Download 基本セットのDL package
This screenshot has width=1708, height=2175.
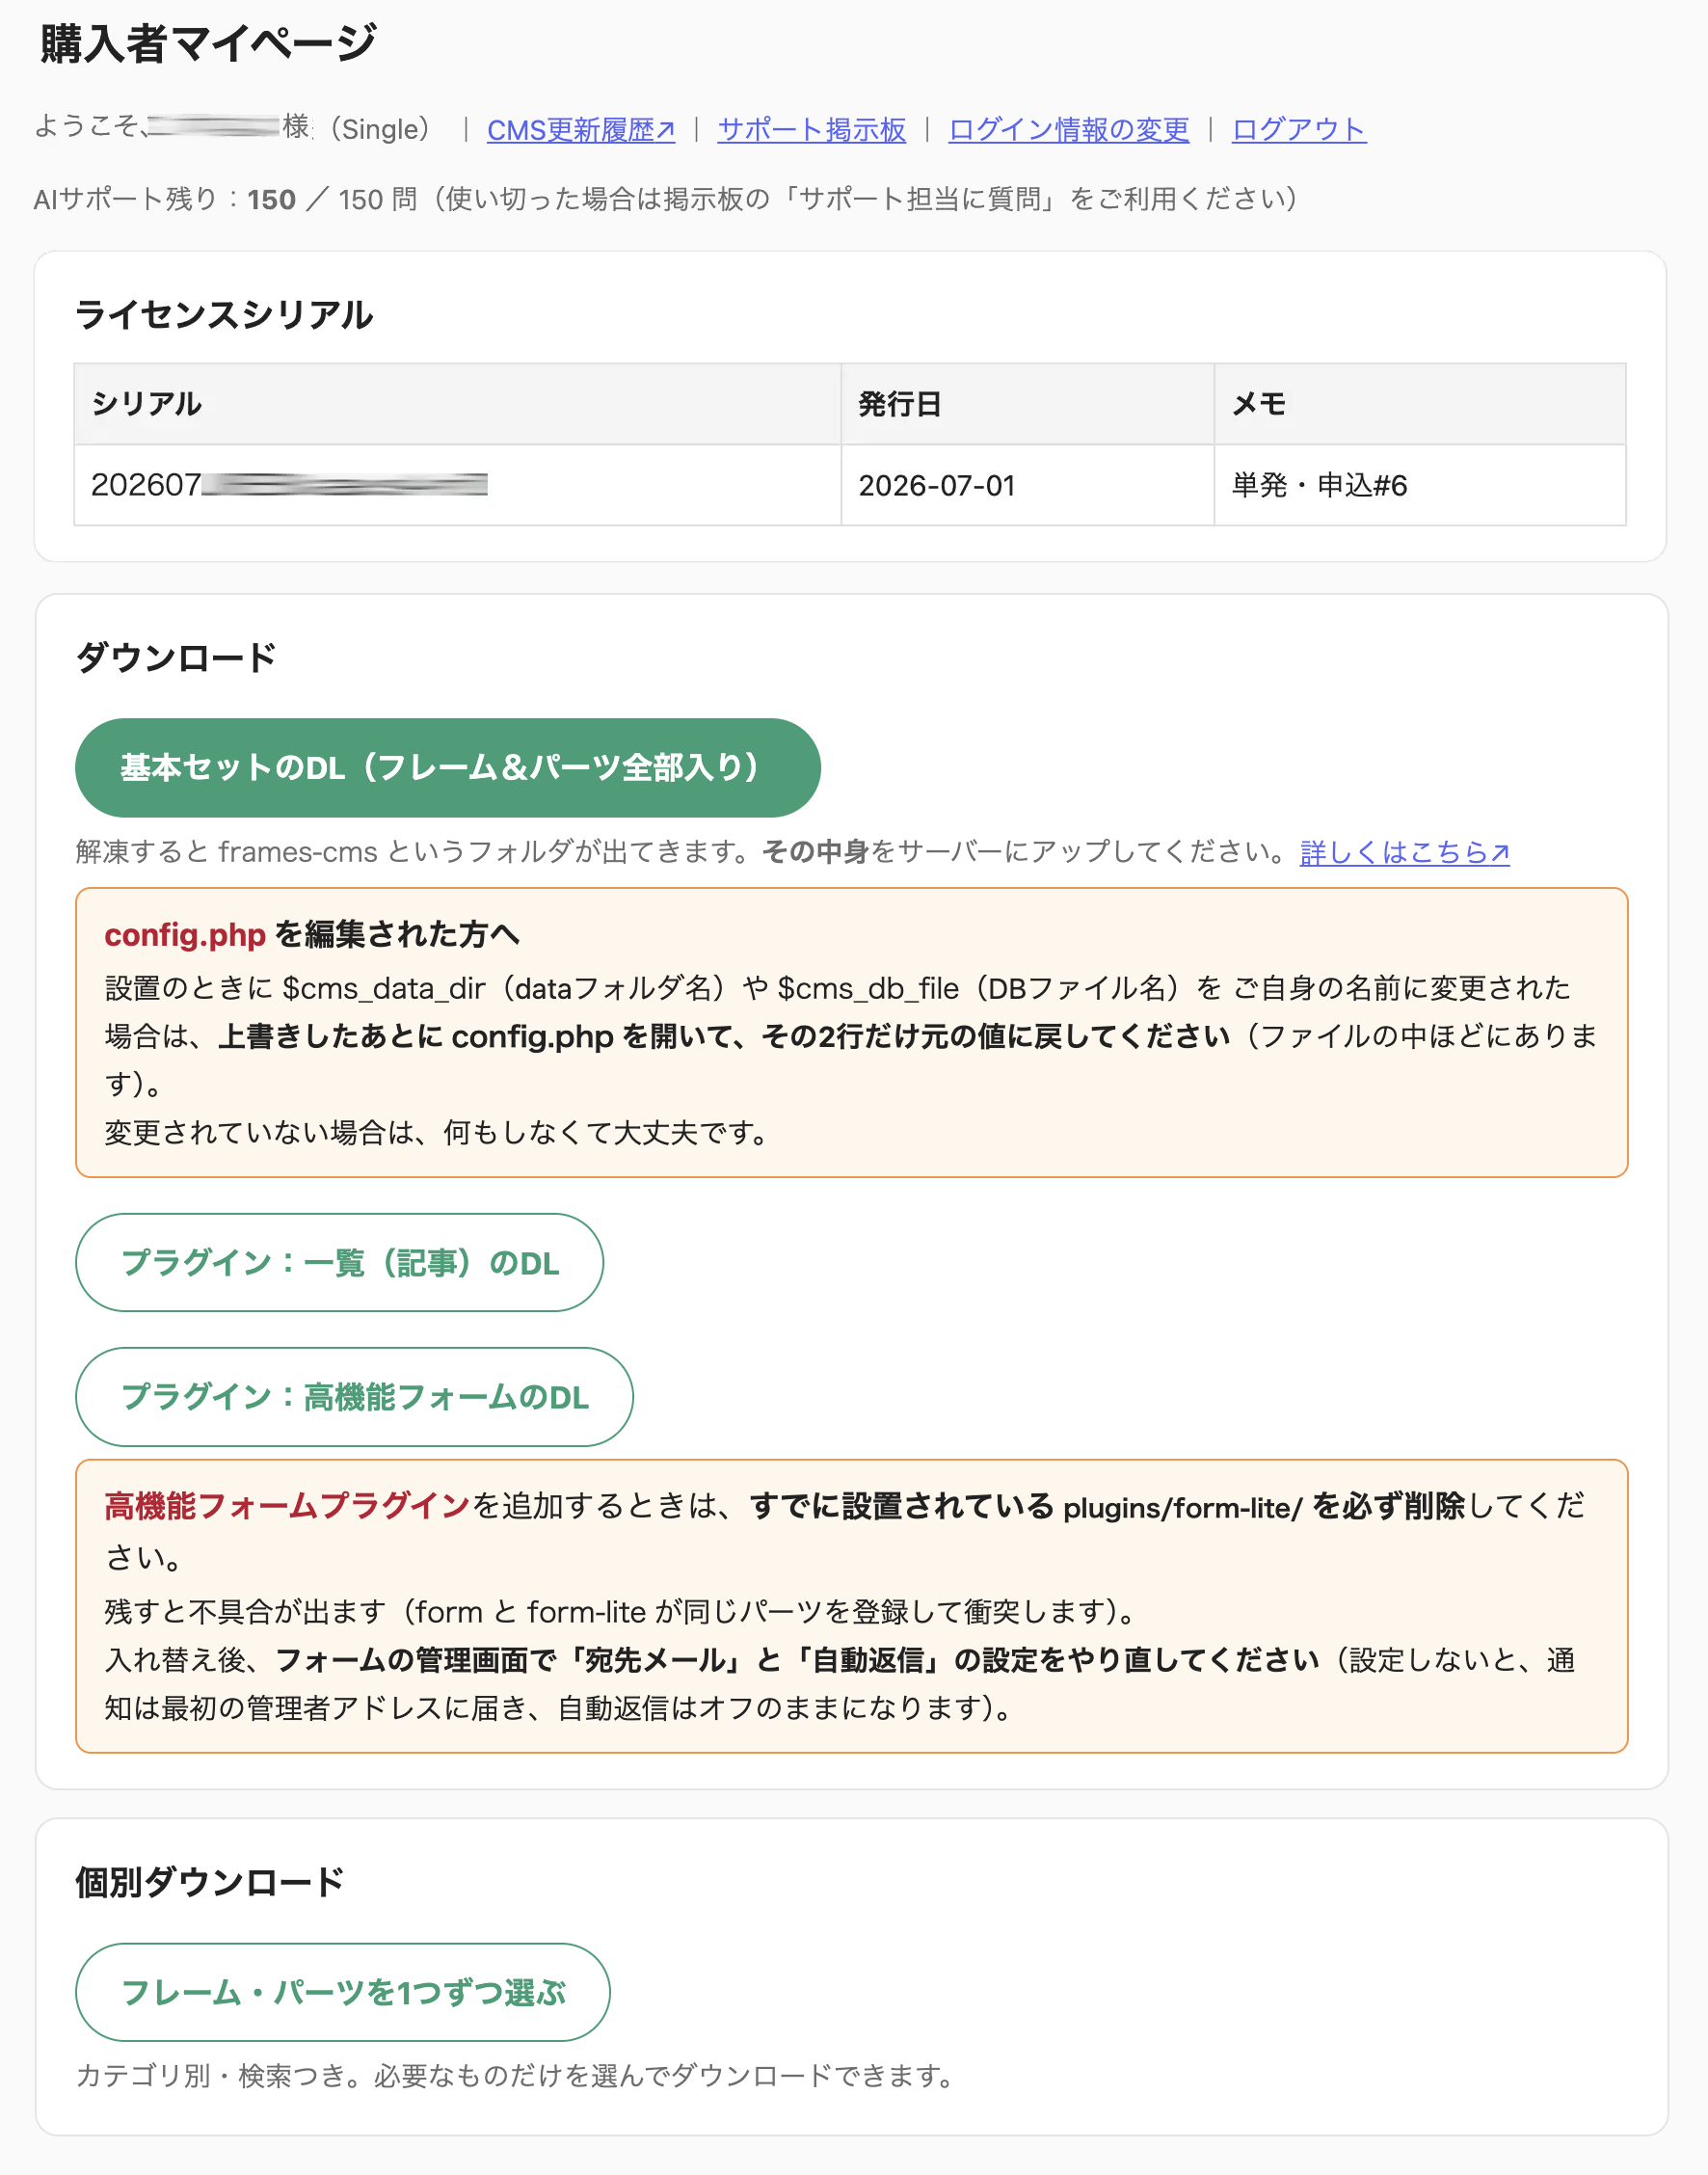point(447,767)
